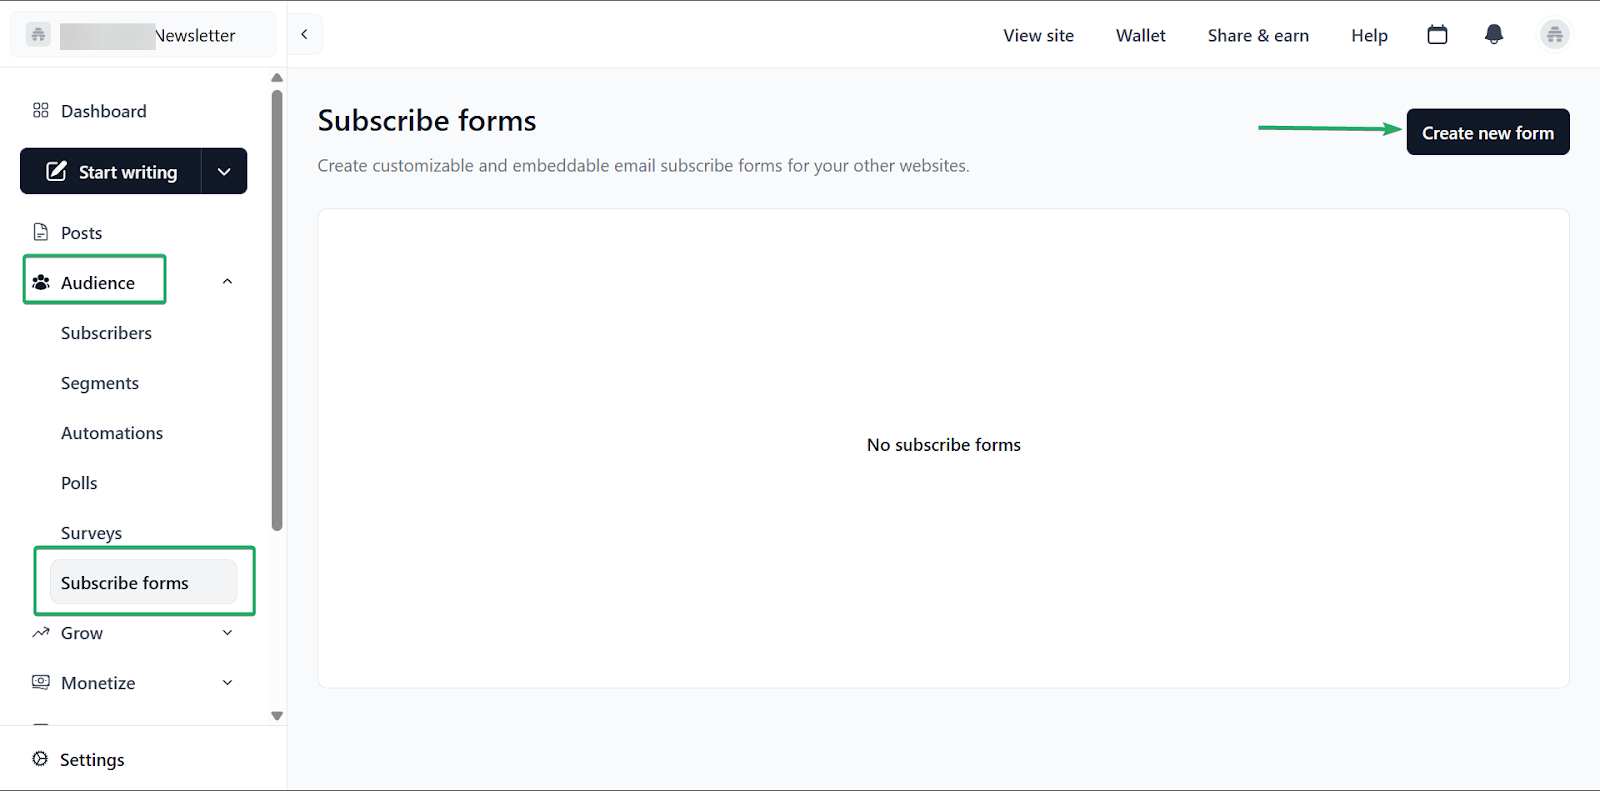Open the Help link in top navigation
The image size is (1600, 791).
click(x=1369, y=34)
